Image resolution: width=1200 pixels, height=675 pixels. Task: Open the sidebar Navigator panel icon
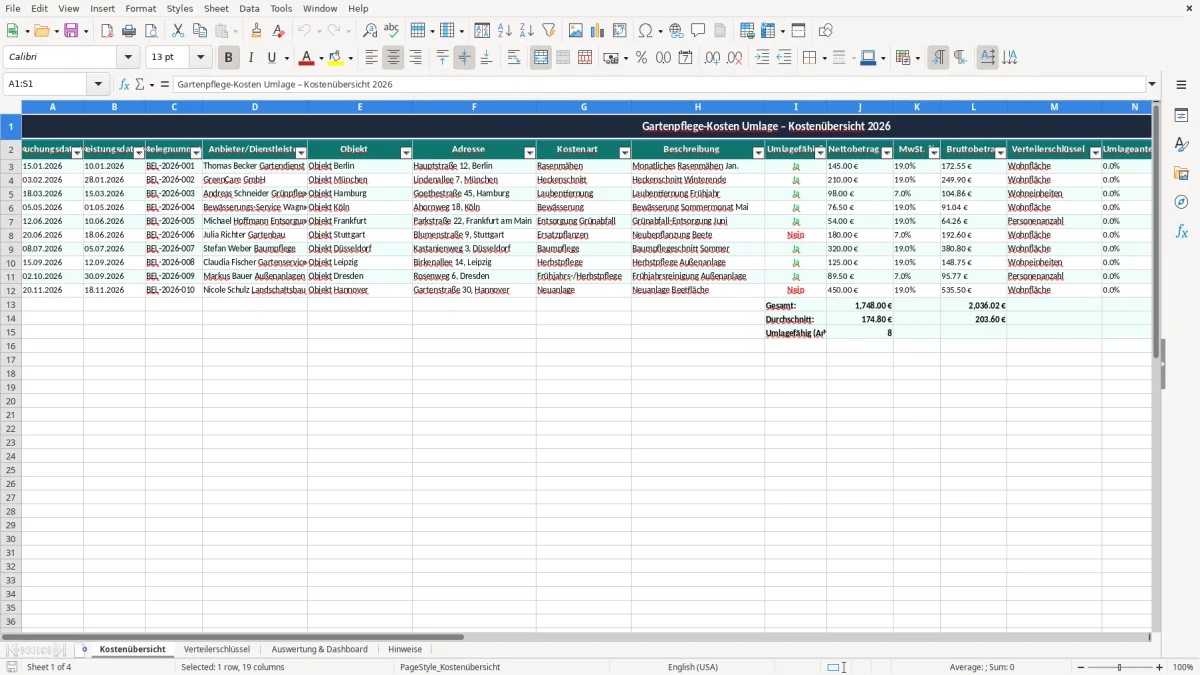[x=1181, y=202]
